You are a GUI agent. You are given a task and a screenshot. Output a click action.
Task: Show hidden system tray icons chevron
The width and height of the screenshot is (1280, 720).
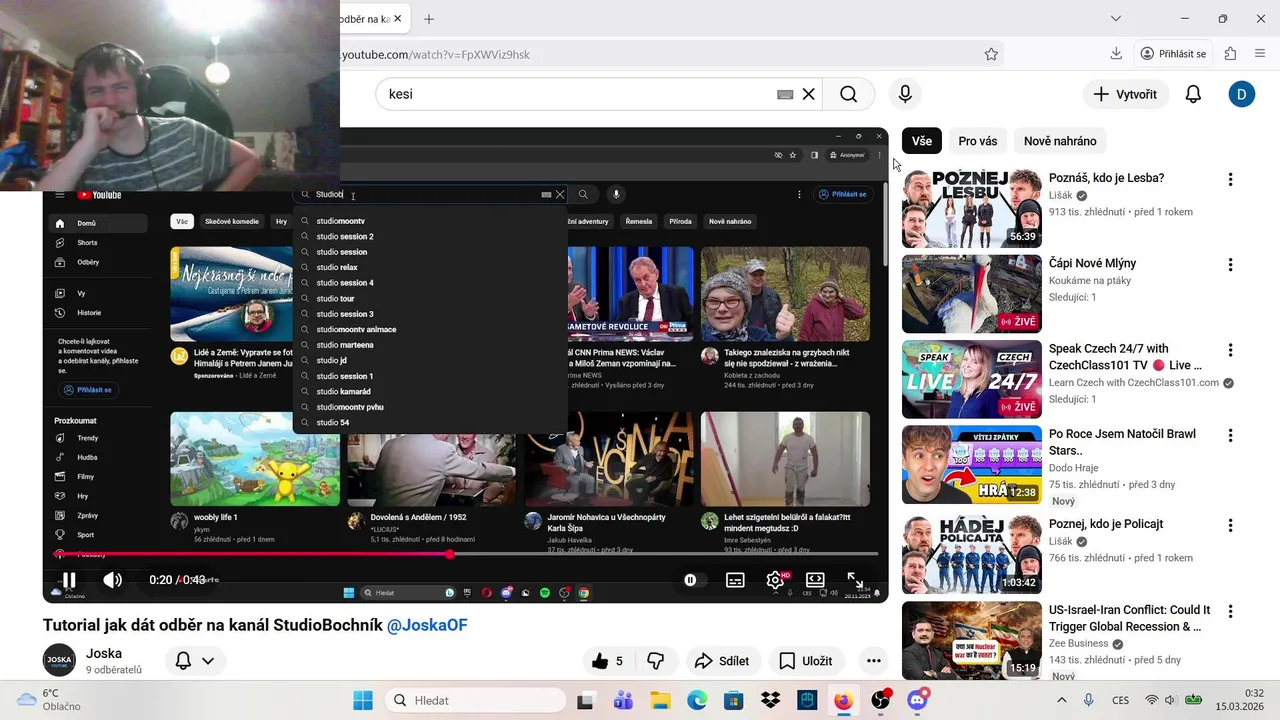(1062, 700)
